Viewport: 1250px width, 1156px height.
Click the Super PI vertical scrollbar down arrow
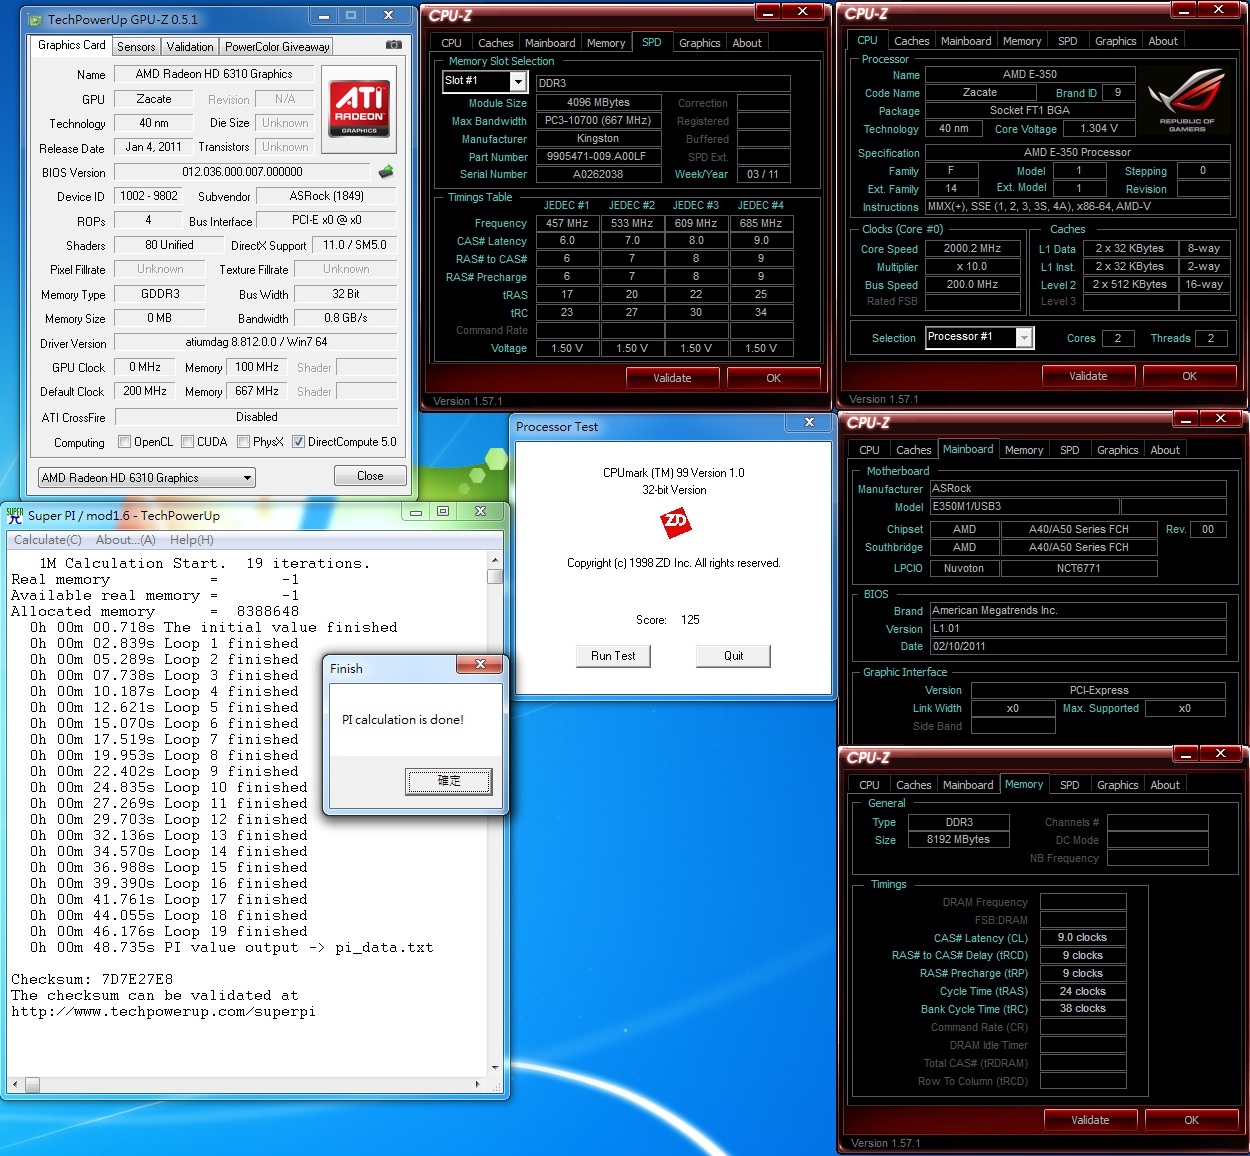(x=494, y=1067)
